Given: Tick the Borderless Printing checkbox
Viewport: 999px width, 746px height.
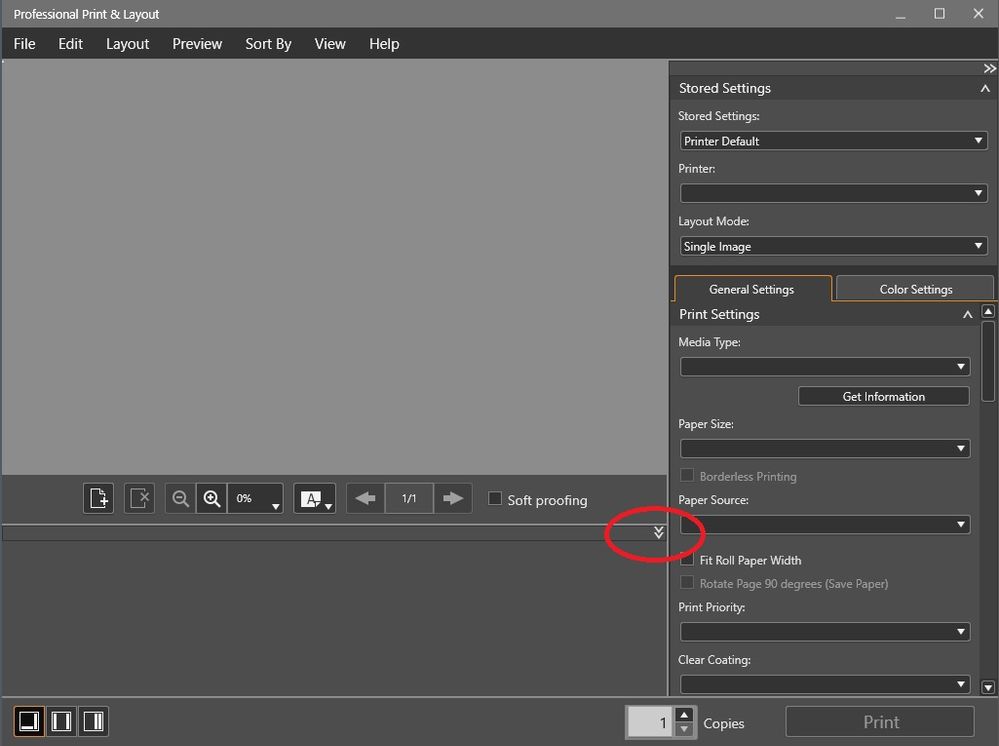Looking at the screenshot, I should pyautogui.click(x=687, y=476).
